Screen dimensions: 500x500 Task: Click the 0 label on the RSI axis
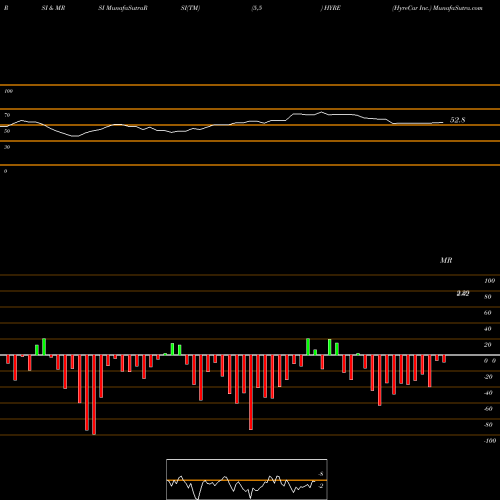pyautogui.click(x=5, y=171)
